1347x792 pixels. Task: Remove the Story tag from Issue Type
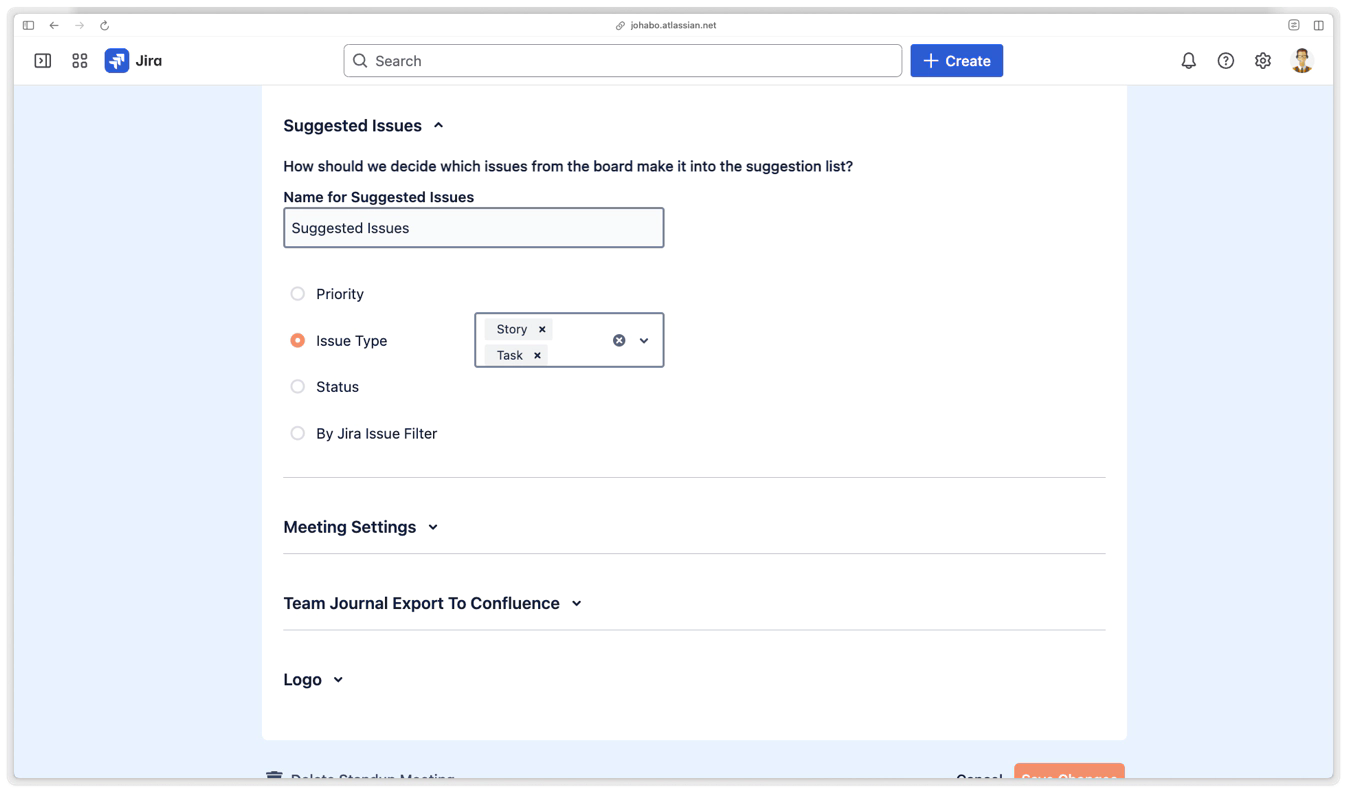pos(542,329)
